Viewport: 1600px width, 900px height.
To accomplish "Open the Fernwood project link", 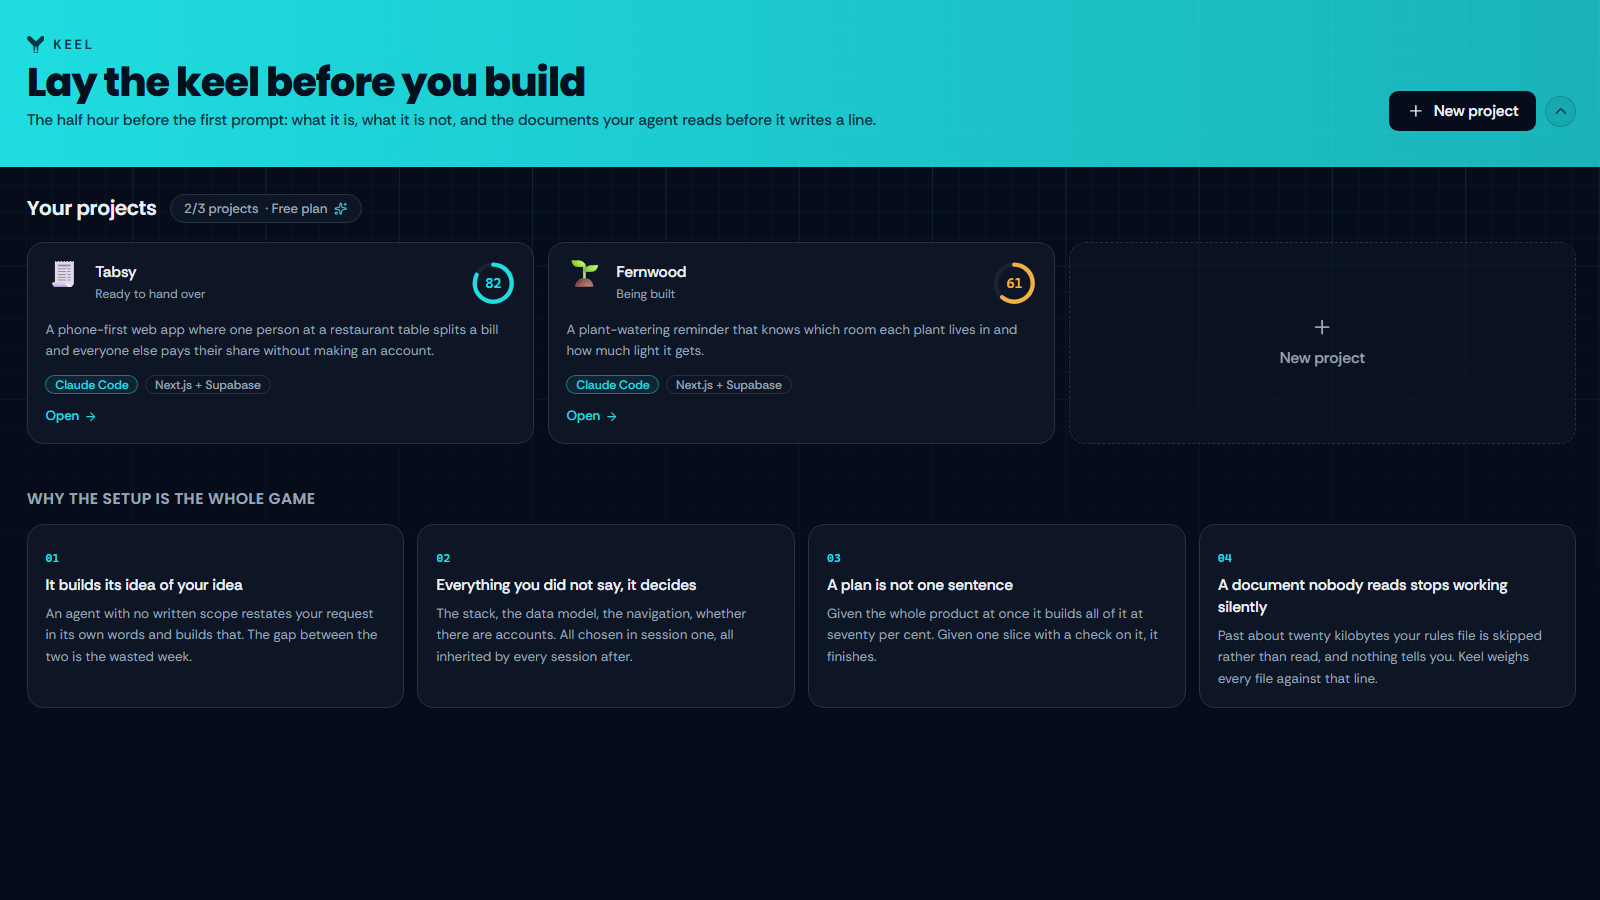I will [x=591, y=416].
